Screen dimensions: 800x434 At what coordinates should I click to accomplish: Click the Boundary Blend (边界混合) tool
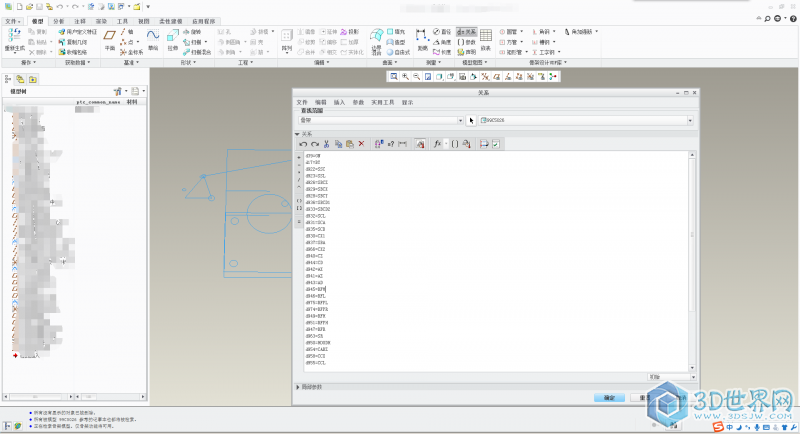pos(377,41)
